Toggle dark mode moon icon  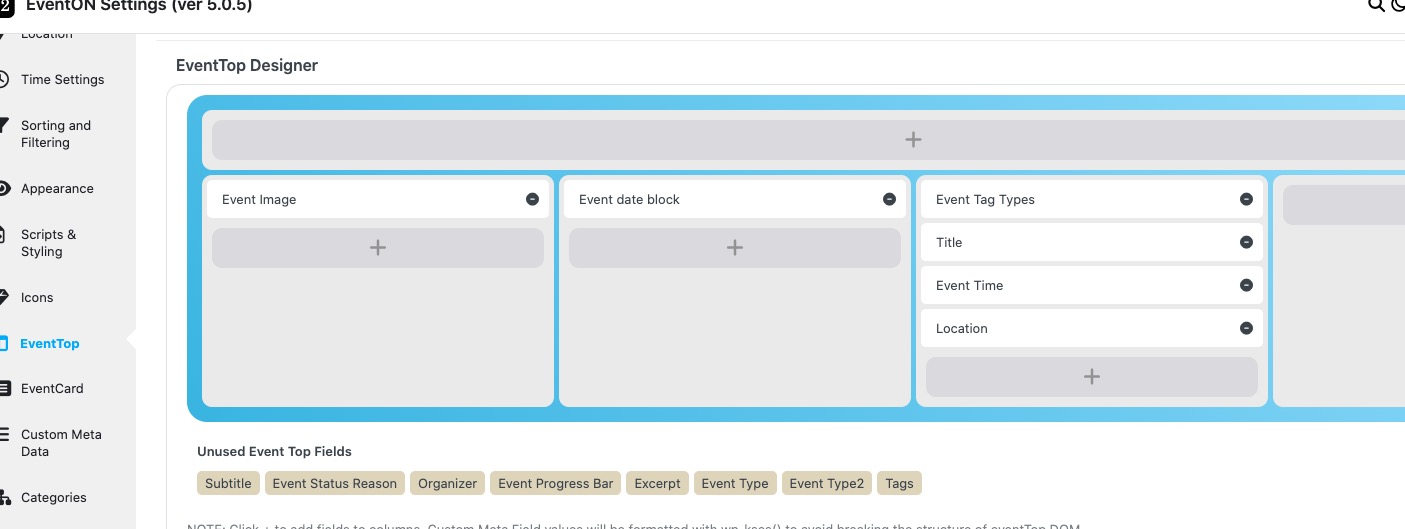(x=1398, y=6)
